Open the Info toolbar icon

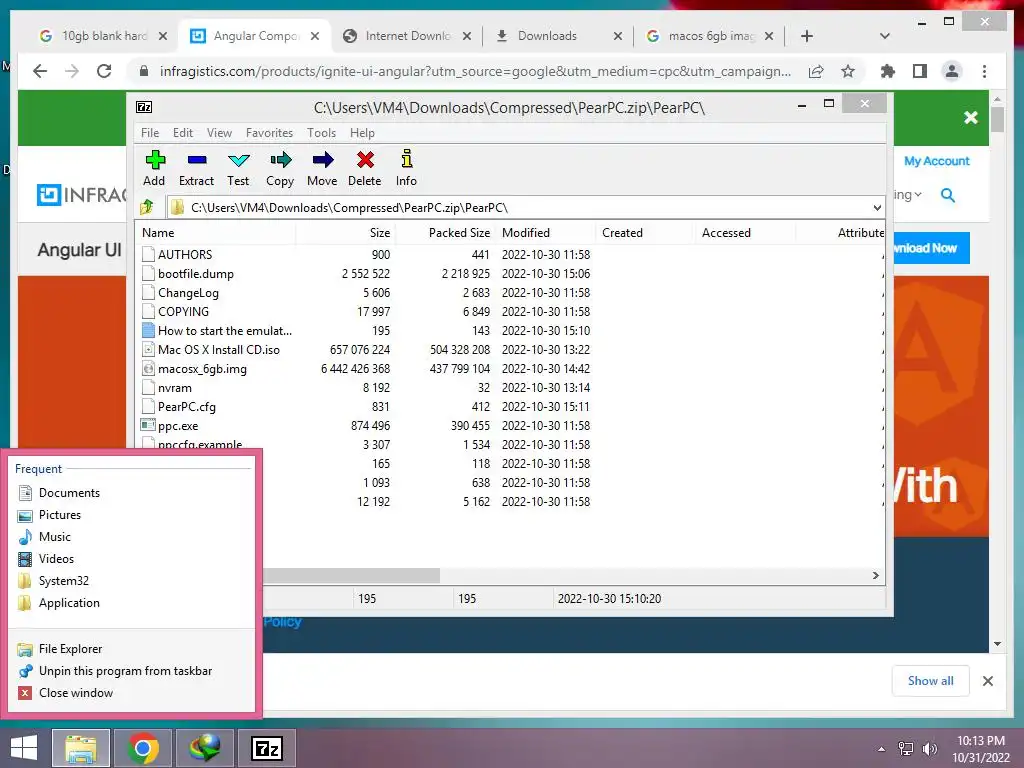(x=406, y=168)
